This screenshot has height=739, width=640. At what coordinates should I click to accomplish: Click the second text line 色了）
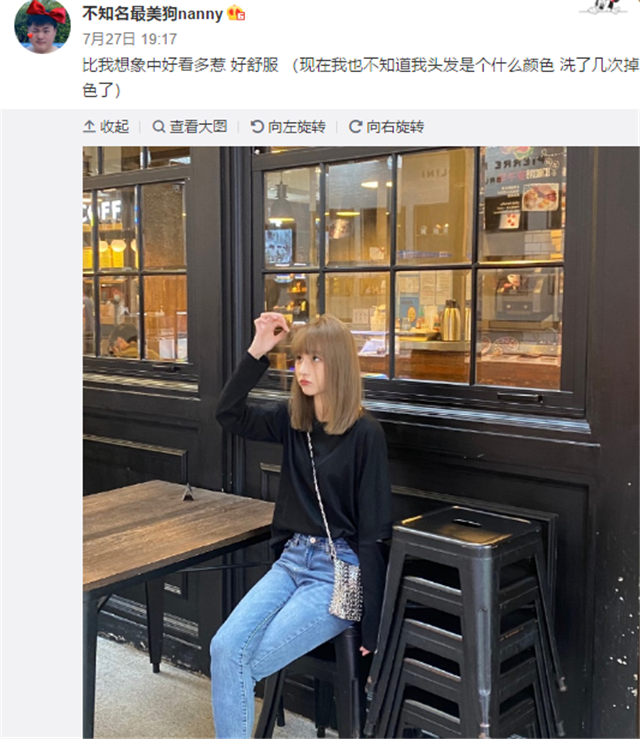[x=102, y=90]
